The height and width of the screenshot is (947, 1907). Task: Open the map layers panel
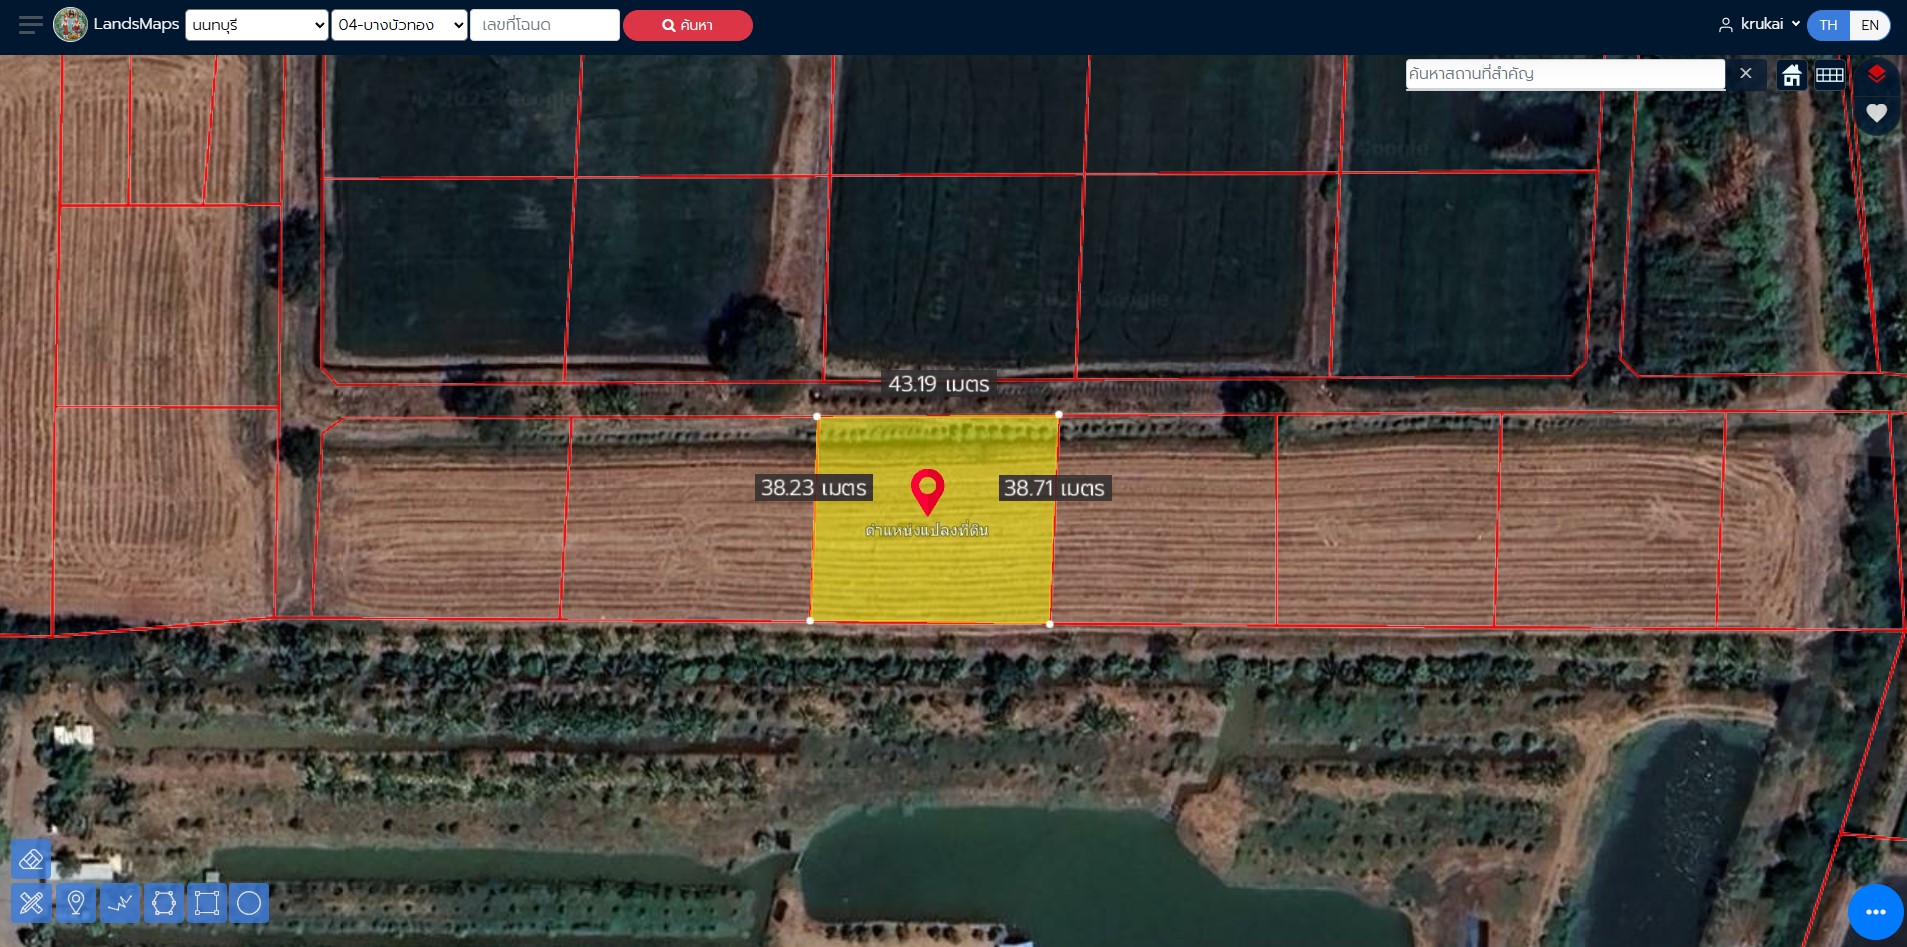coord(1876,74)
